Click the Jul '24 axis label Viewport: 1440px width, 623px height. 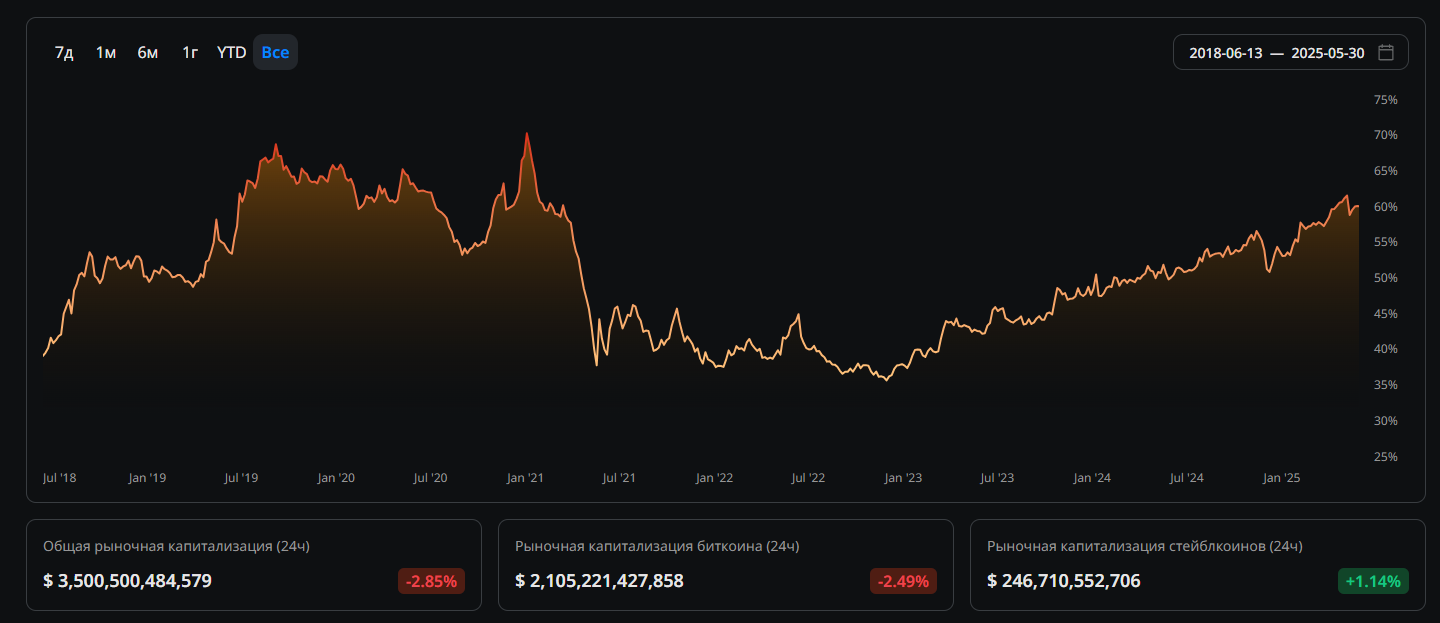pos(1186,478)
